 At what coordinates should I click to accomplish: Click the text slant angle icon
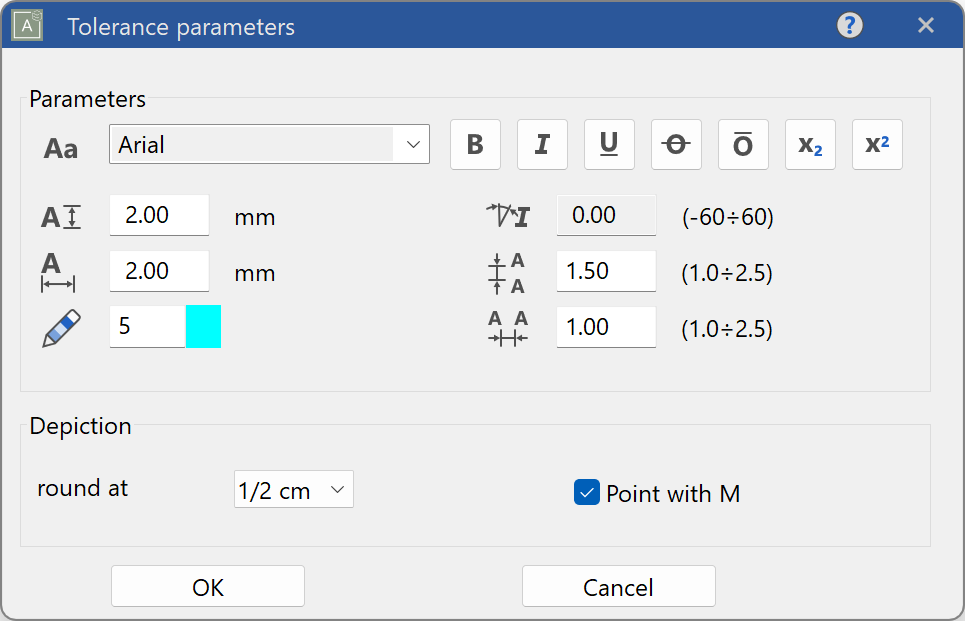[x=509, y=214]
